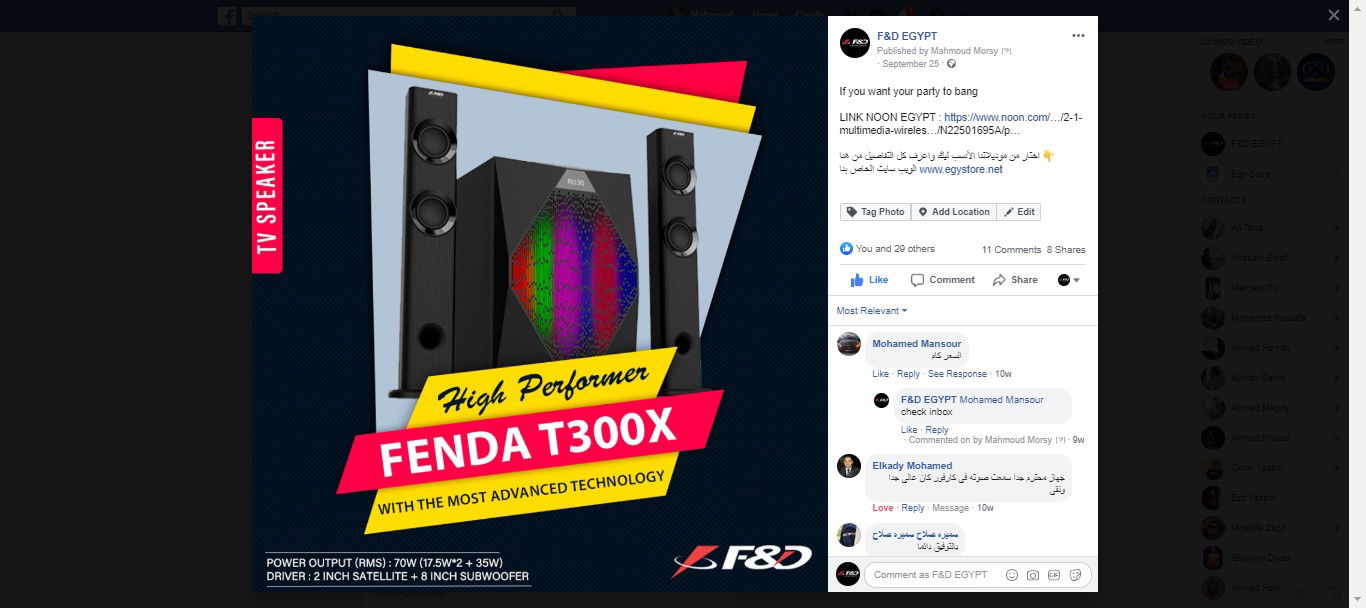The height and width of the screenshot is (608, 1366).
Task: Toggle Love reaction on Elkady Mohamed's comment
Action: pos(882,508)
